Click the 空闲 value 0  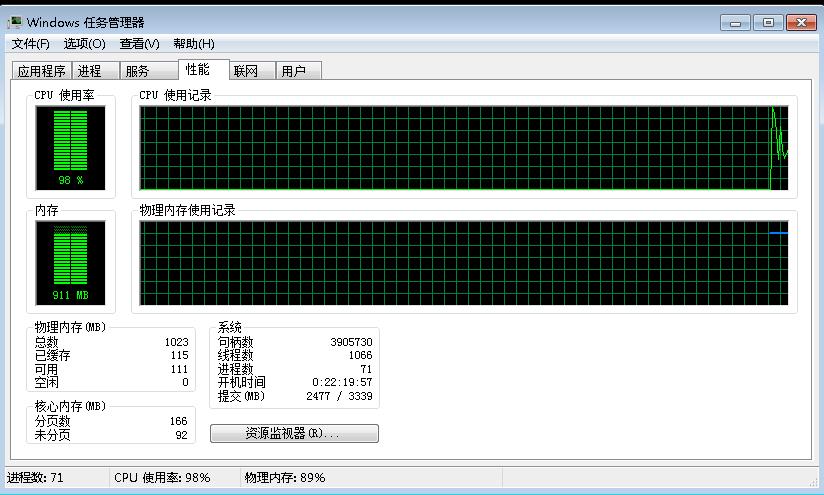(x=185, y=382)
